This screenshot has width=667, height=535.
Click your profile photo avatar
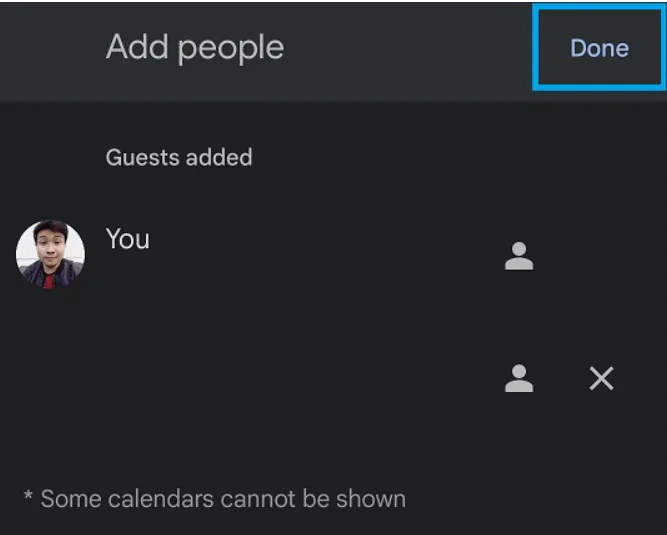pyautogui.click(x=51, y=255)
